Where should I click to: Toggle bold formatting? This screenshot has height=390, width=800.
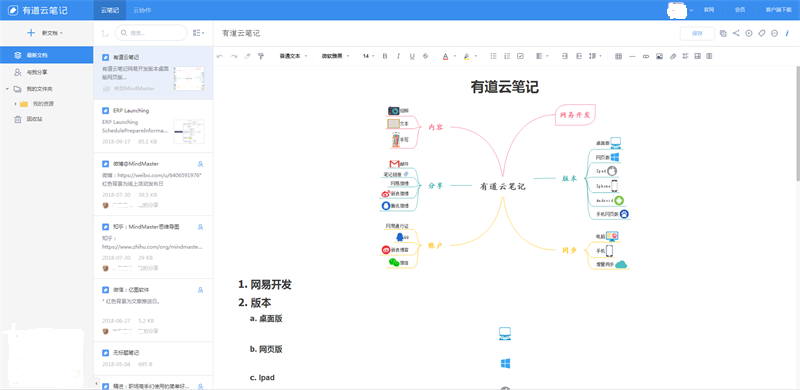tap(385, 56)
